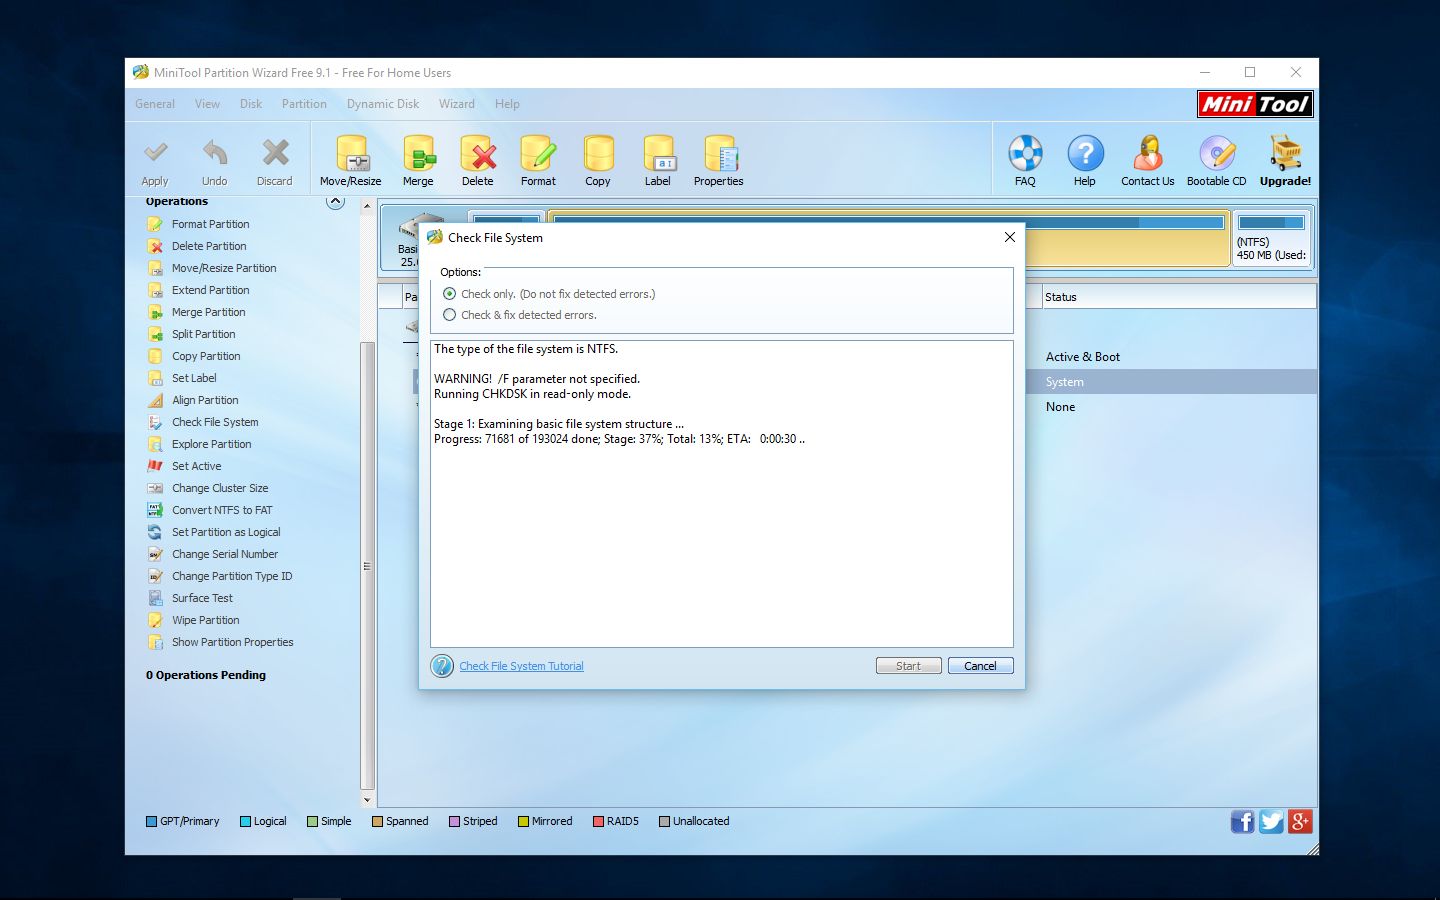
Task: Select the Move/Resize toolbar icon
Action: click(x=351, y=154)
